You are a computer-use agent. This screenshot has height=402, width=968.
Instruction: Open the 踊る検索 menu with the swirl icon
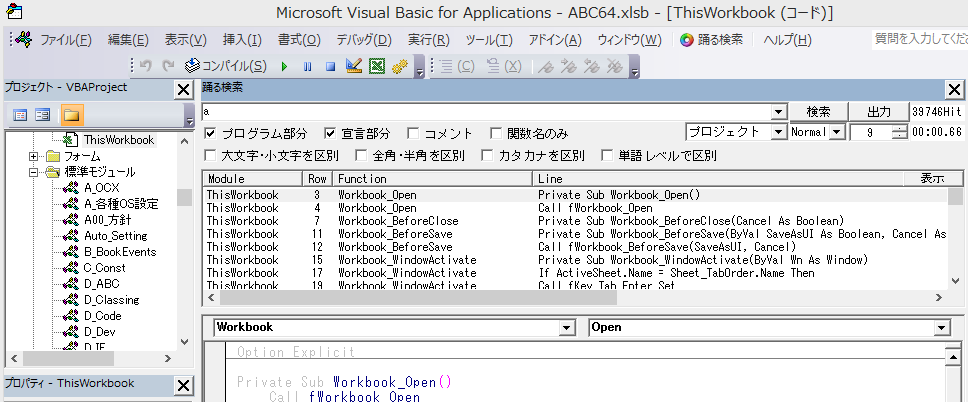click(712, 40)
